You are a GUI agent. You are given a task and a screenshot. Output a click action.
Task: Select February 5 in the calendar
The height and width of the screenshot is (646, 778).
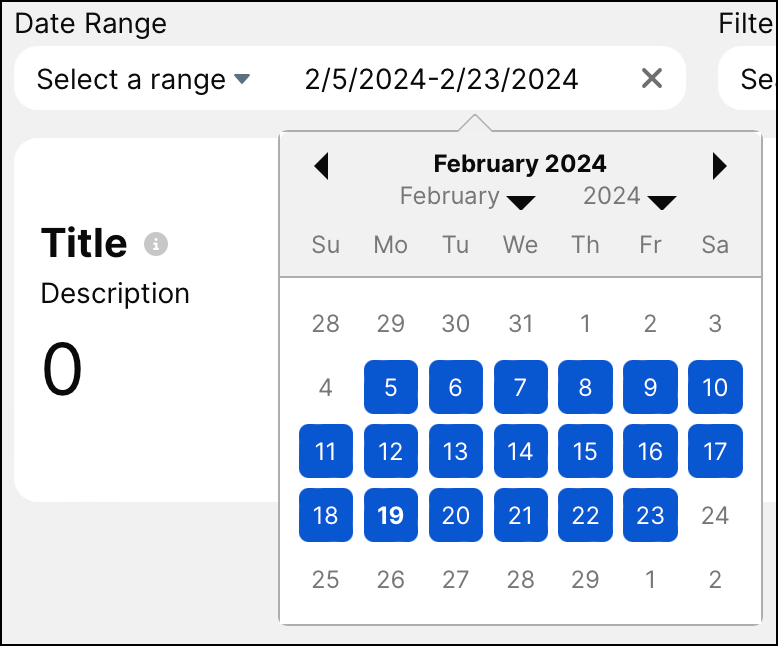click(391, 387)
